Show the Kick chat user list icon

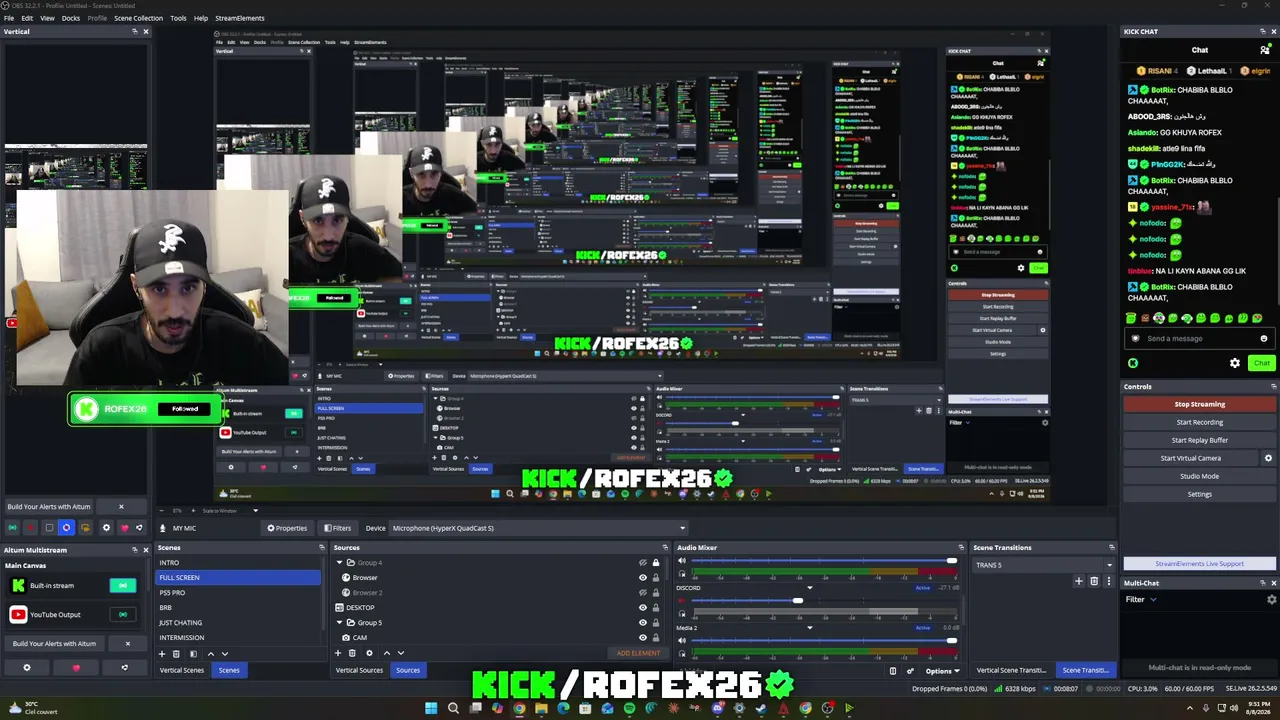1265,49
